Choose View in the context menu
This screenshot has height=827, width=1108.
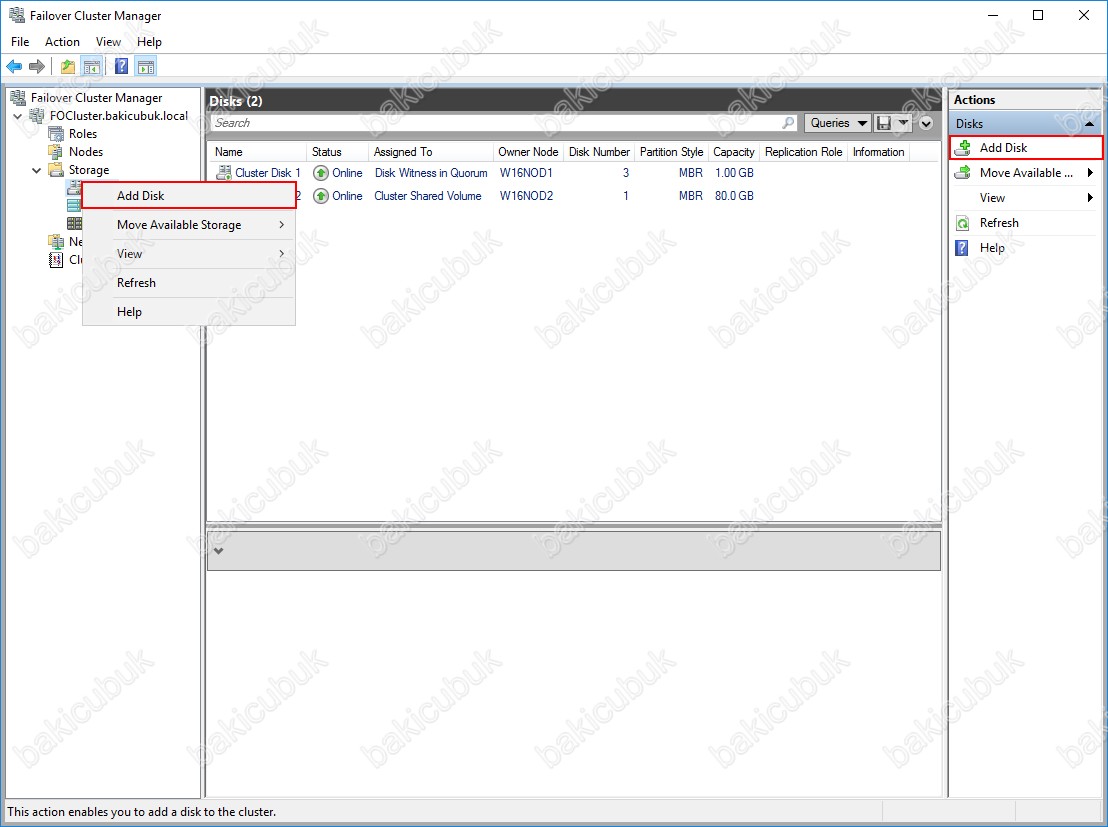pyautogui.click(x=189, y=254)
